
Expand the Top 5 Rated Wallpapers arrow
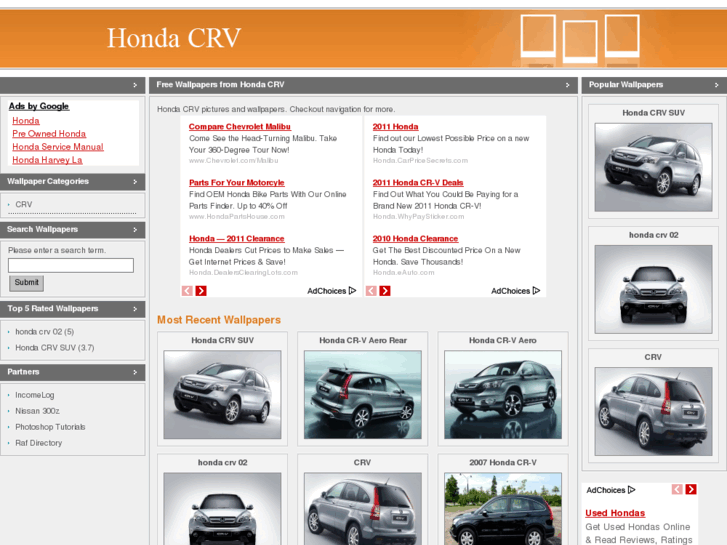click(x=135, y=309)
